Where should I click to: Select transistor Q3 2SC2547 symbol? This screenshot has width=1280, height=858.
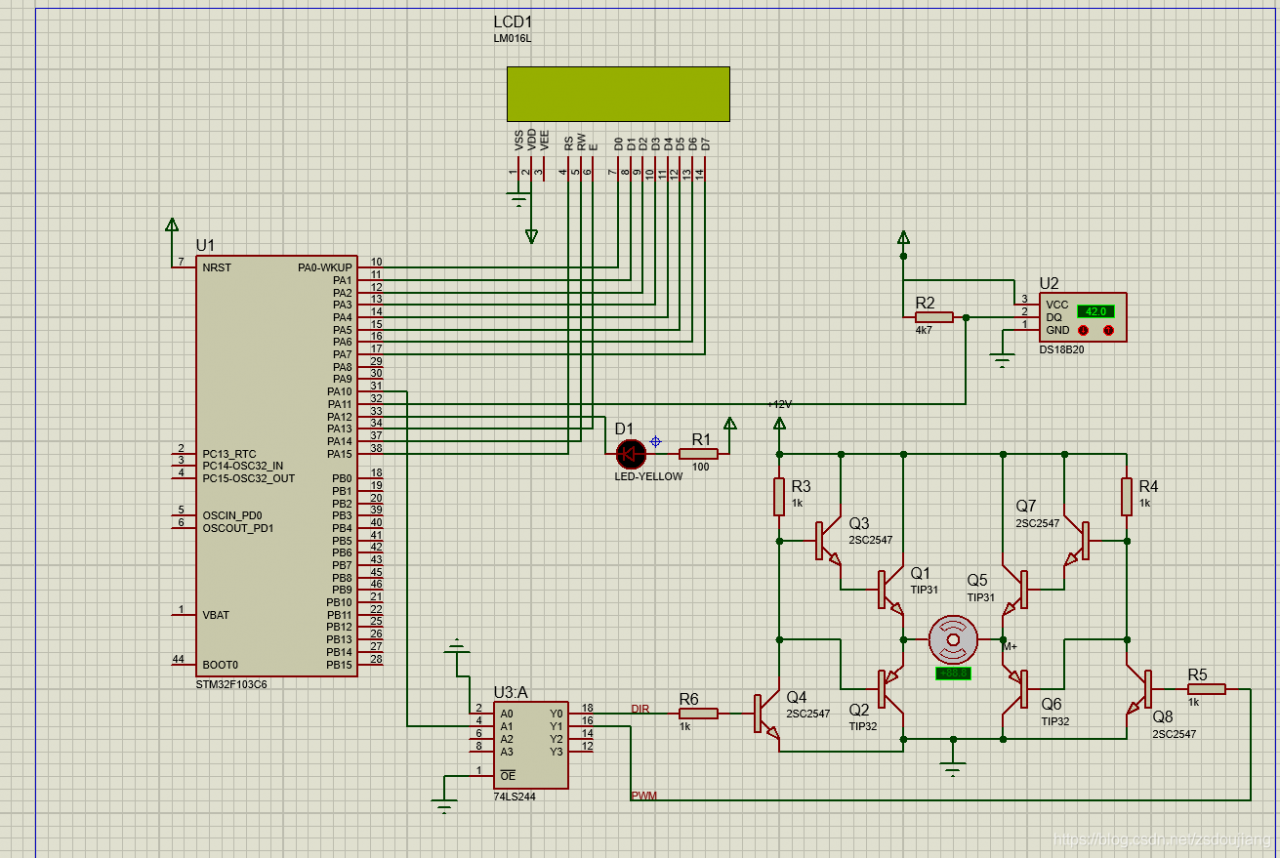pos(827,541)
